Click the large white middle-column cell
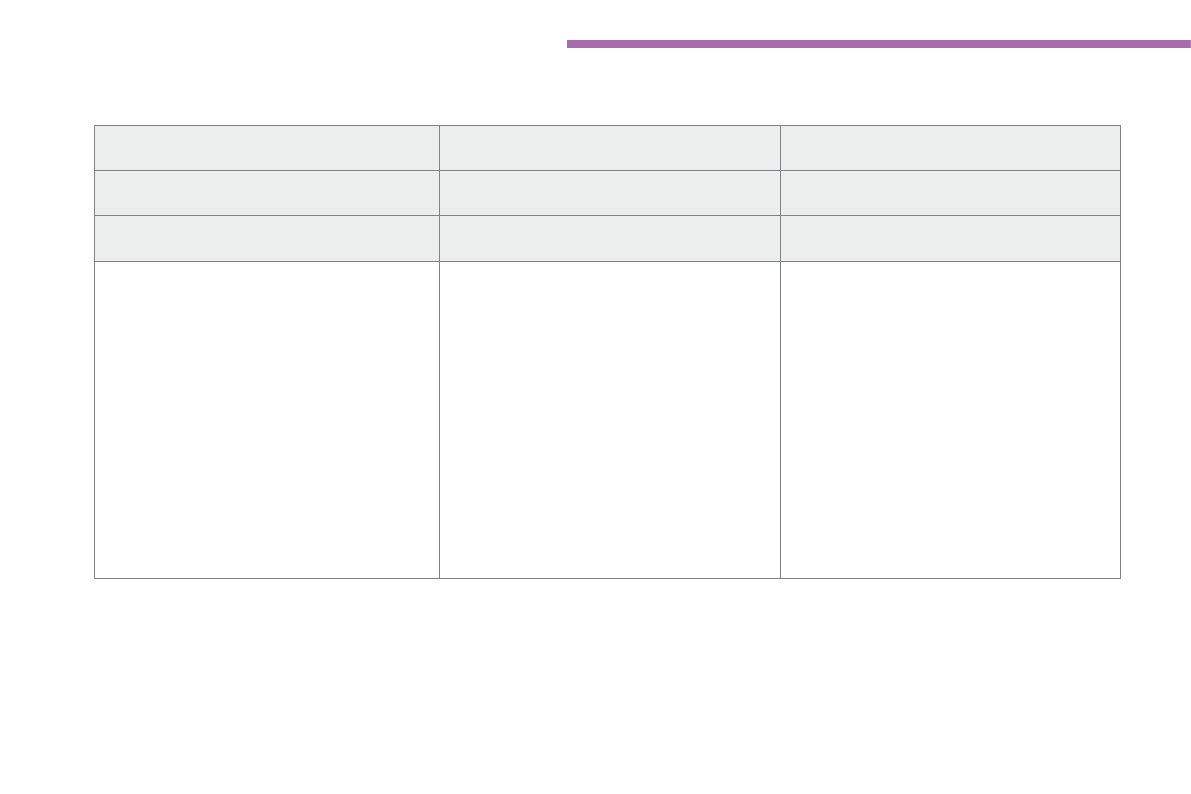 click(x=609, y=419)
